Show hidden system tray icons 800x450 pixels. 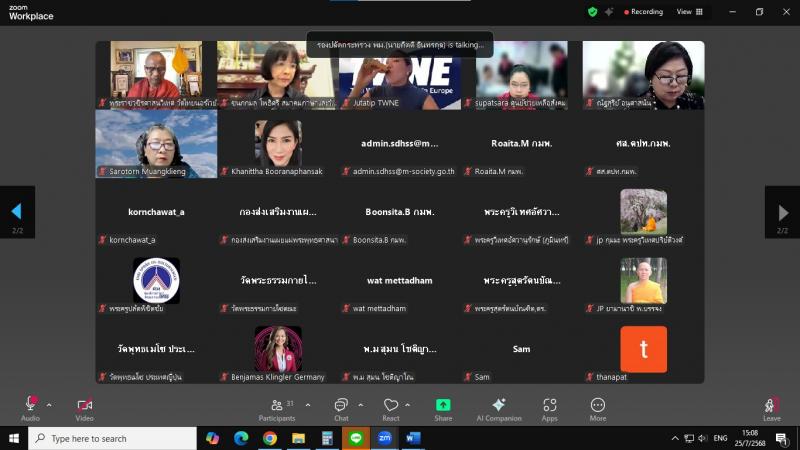pyautogui.click(x=674, y=438)
